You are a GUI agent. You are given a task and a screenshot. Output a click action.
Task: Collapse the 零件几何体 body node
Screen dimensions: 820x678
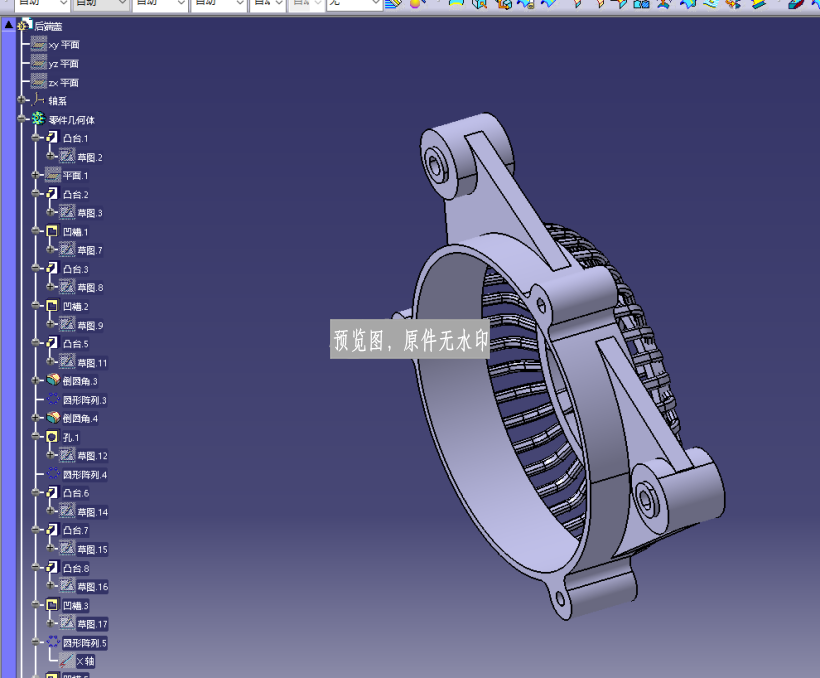pos(21,119)
